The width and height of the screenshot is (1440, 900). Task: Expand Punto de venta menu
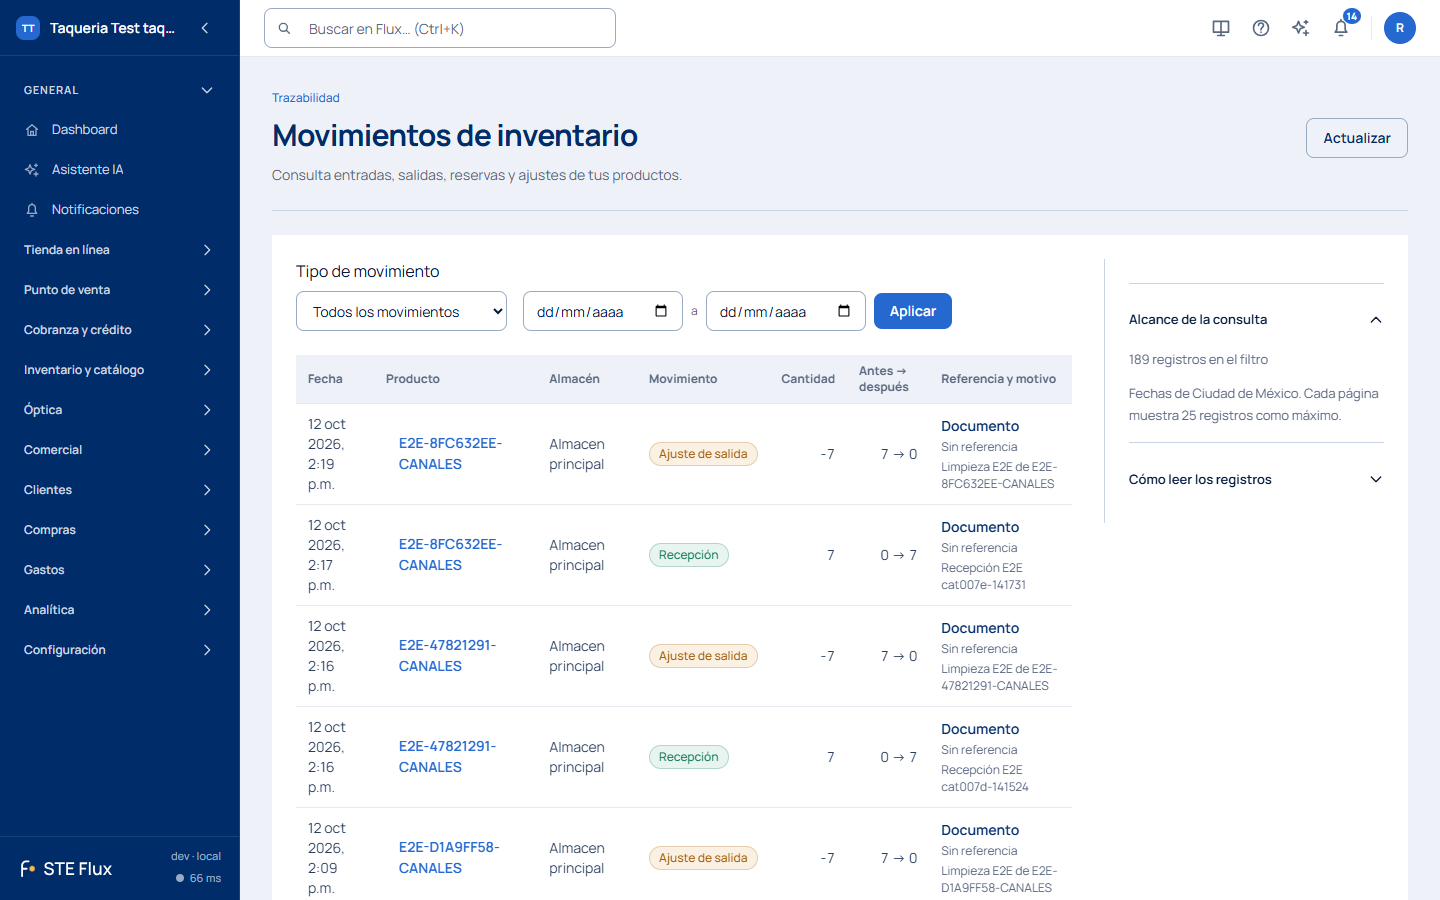pyautogui.click(x=120, y=290)
